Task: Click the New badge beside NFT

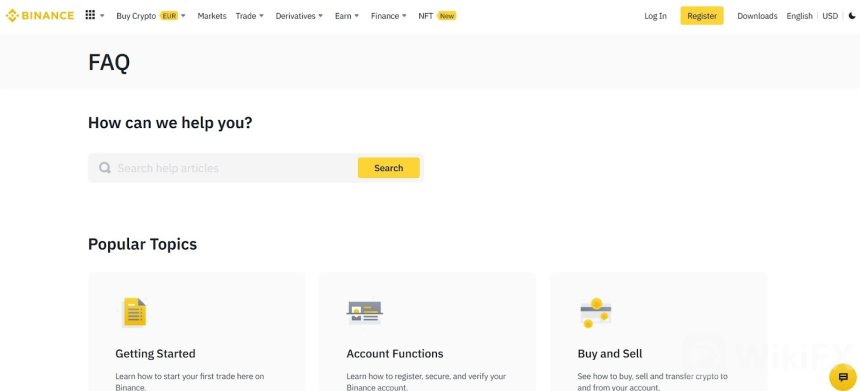Action: [x=447, y=16]
